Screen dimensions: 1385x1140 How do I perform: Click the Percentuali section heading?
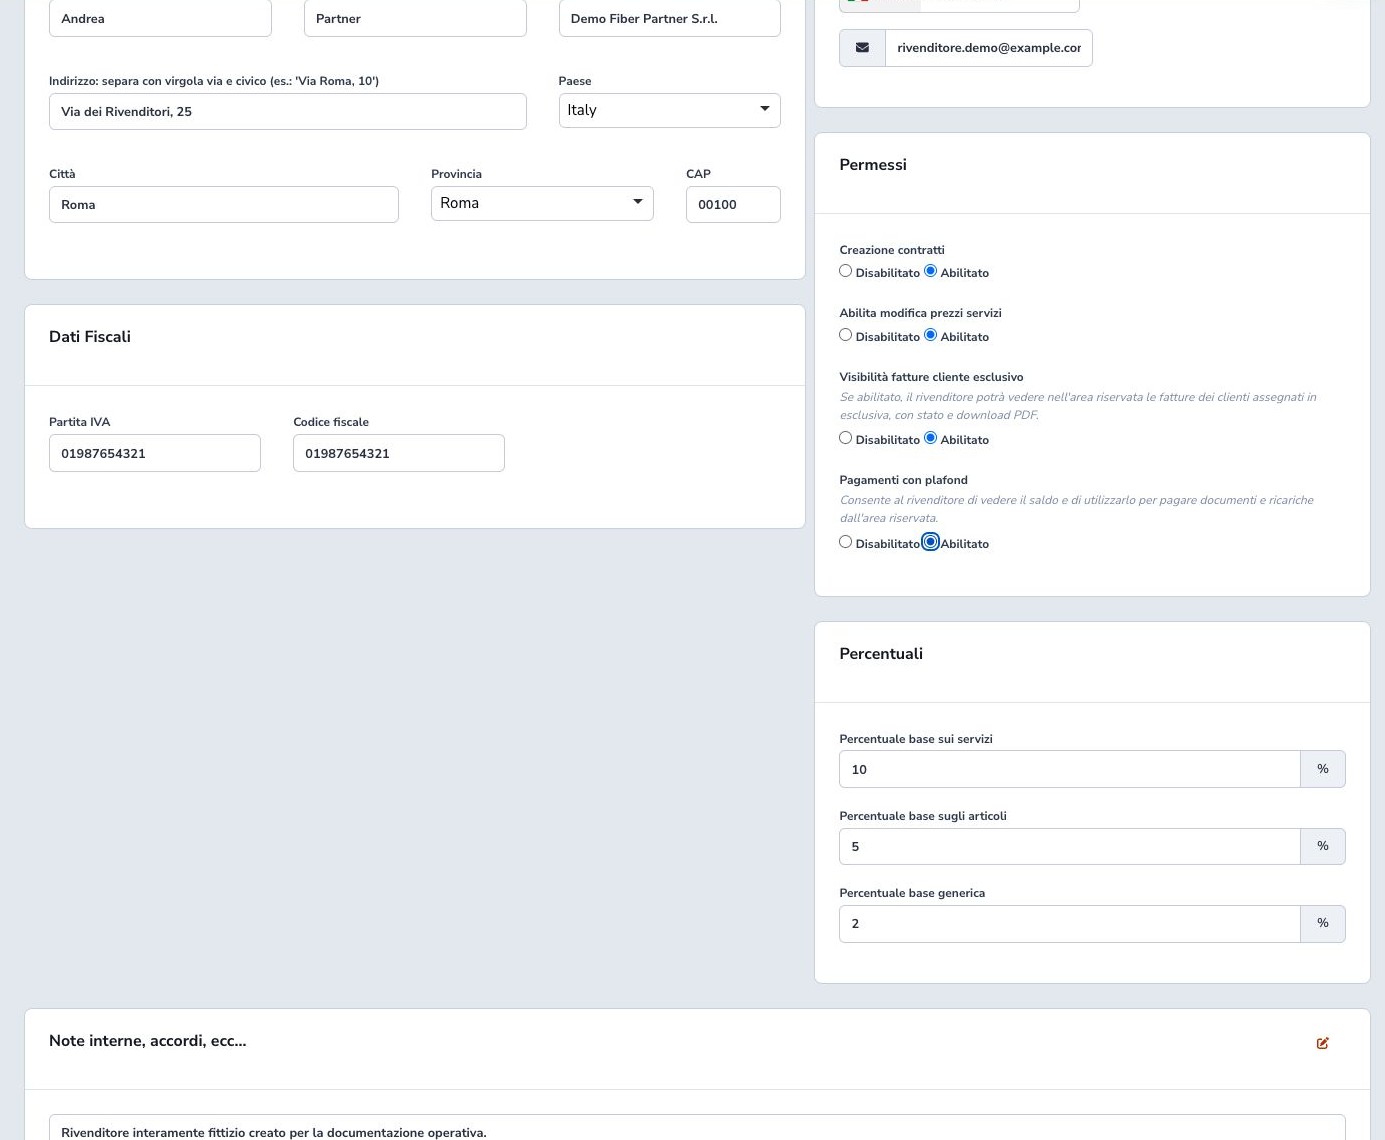coord(881,654)
